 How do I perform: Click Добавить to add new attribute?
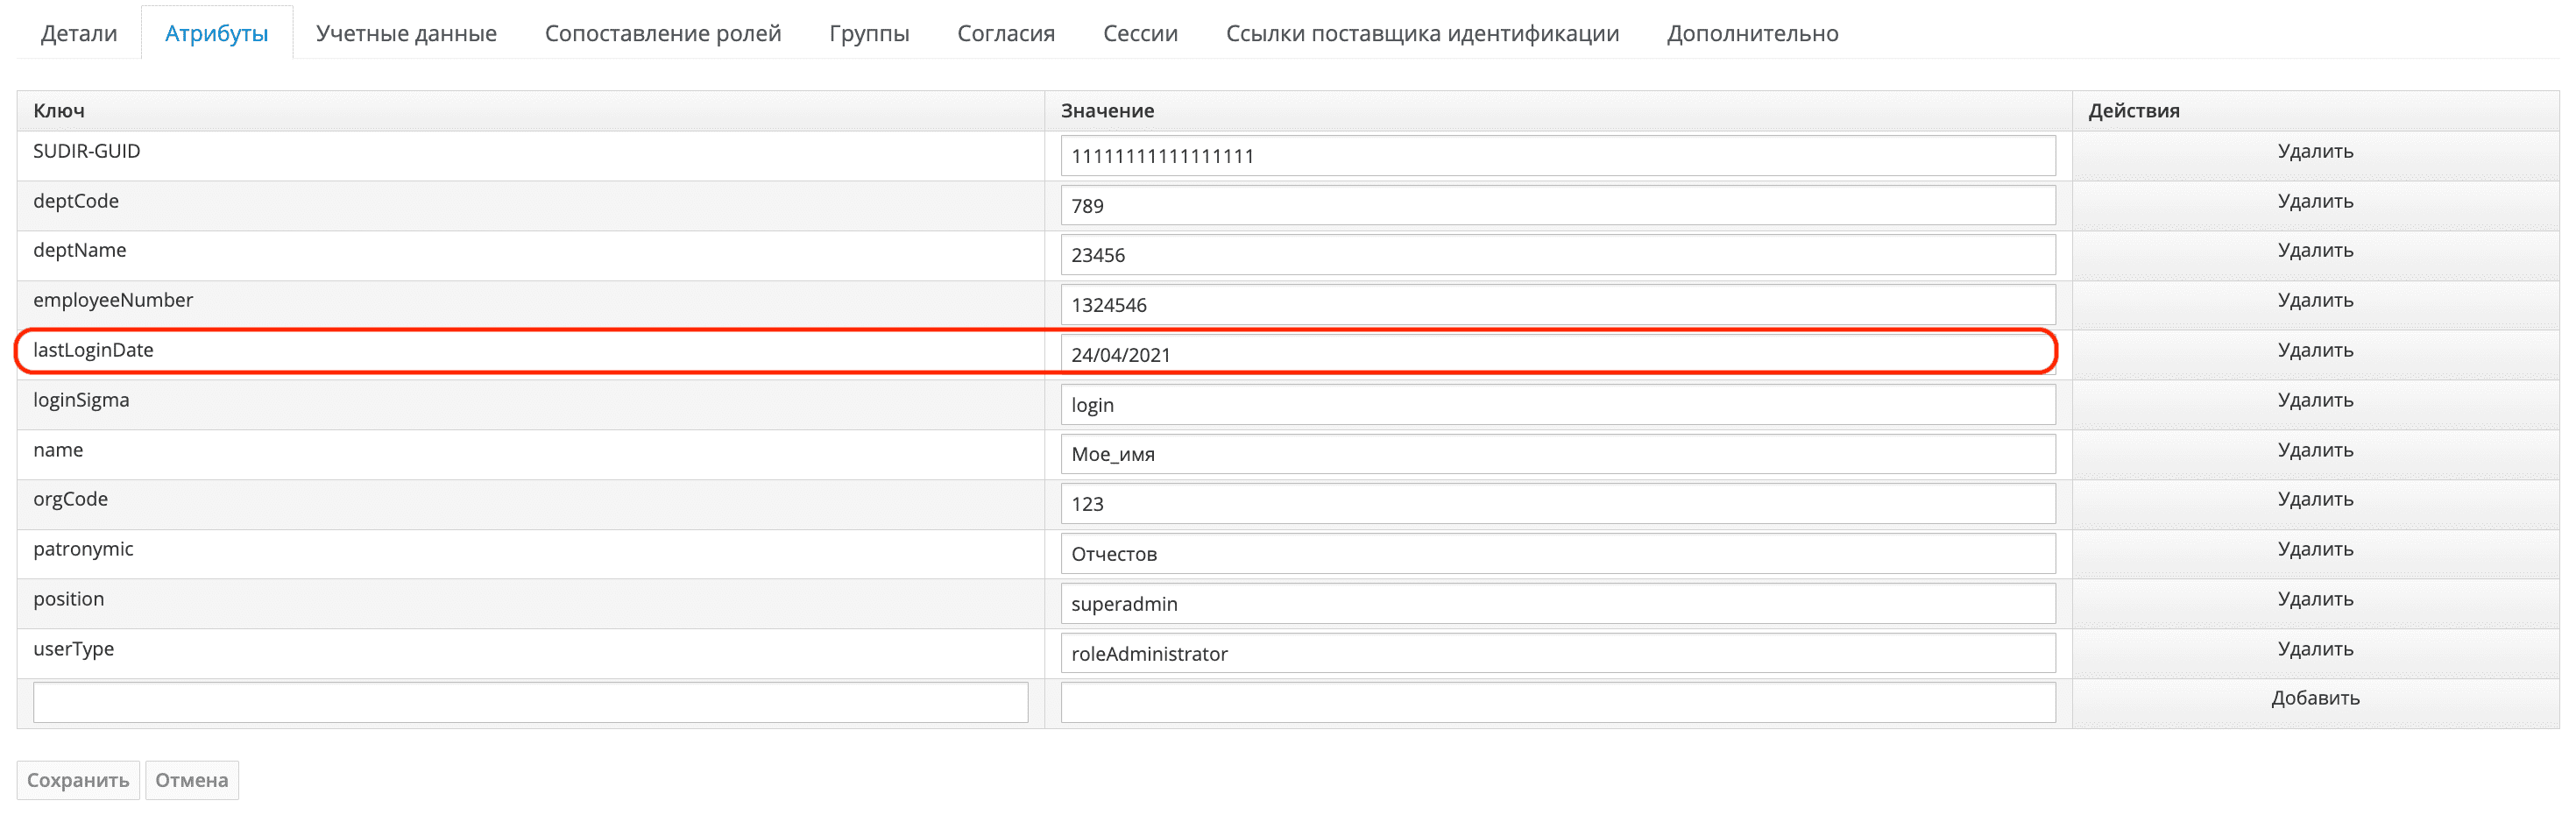click(2314, 698)
